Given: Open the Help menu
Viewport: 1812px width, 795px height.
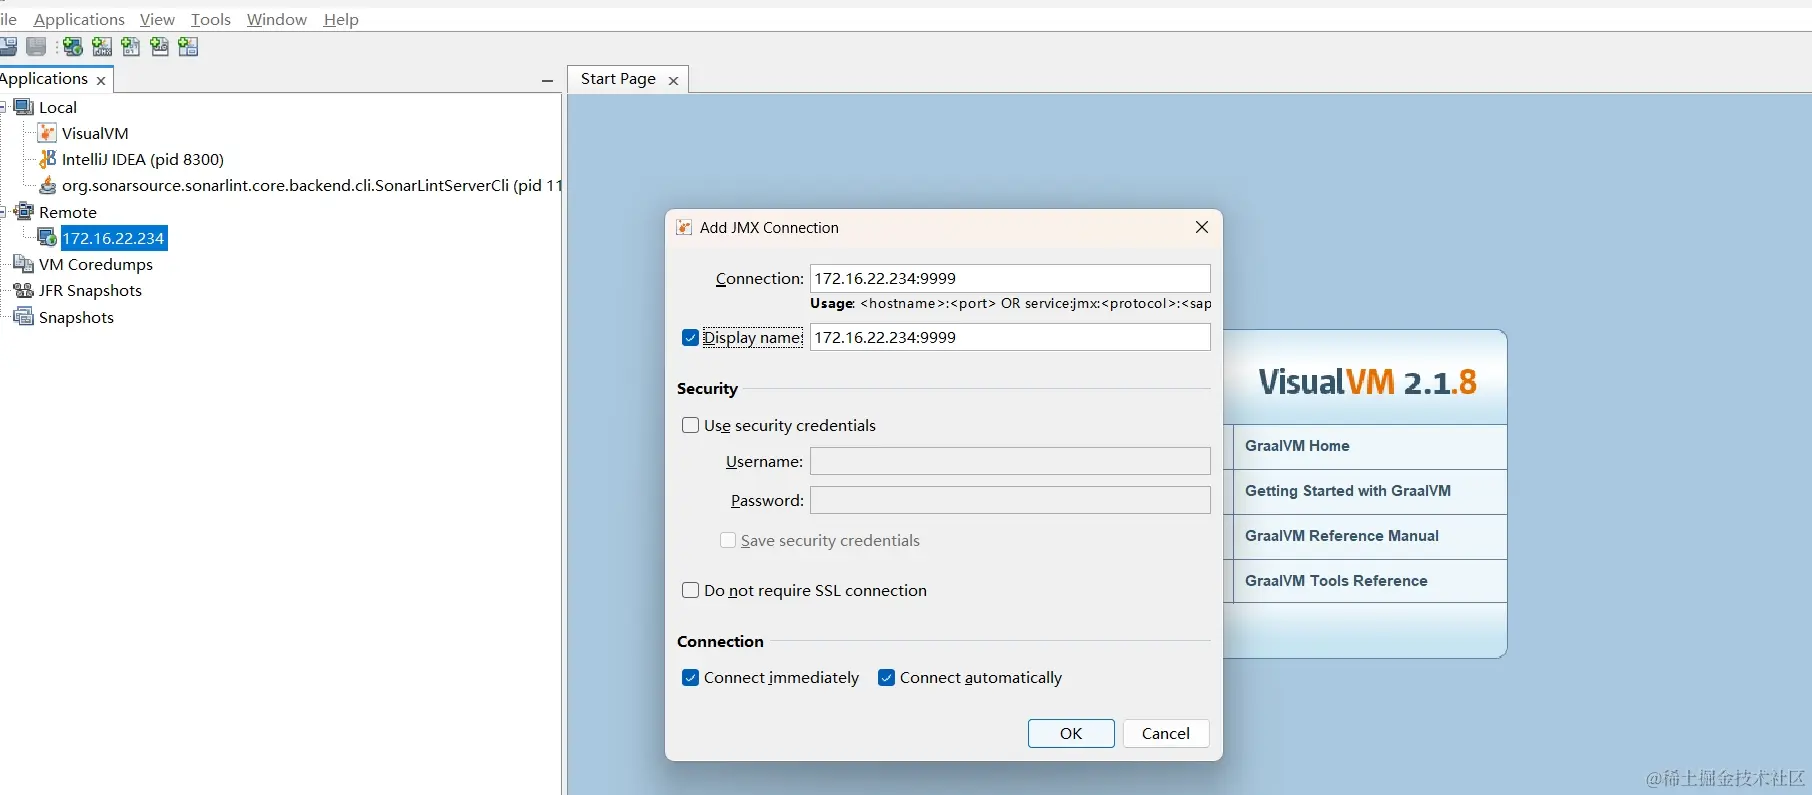Looking at the screenshot, I should coord(341,19).
